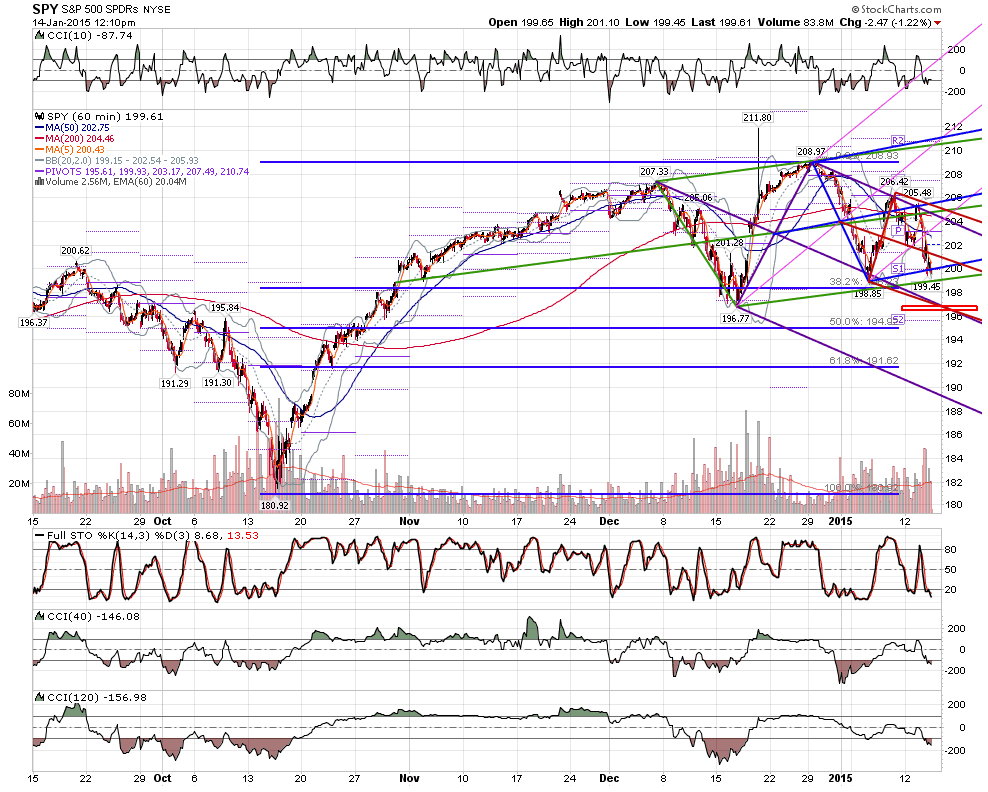Select the S1 pivot support marker

pos(898,269)
